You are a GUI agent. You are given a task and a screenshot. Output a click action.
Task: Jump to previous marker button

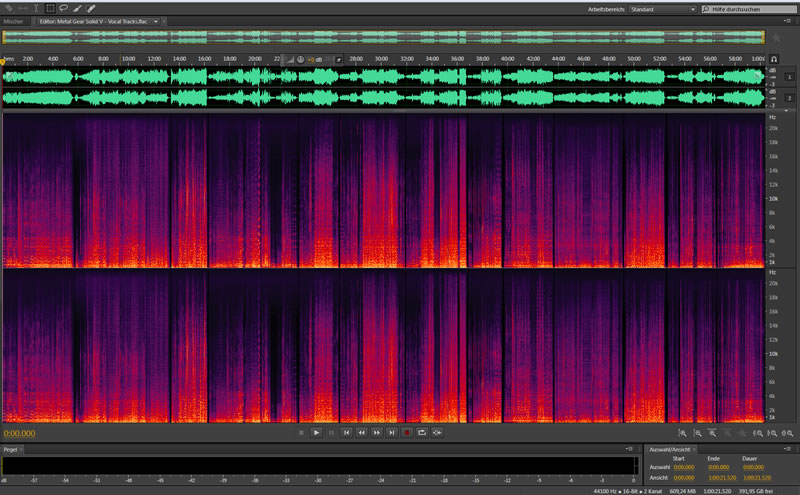click(x=346, y=432)
